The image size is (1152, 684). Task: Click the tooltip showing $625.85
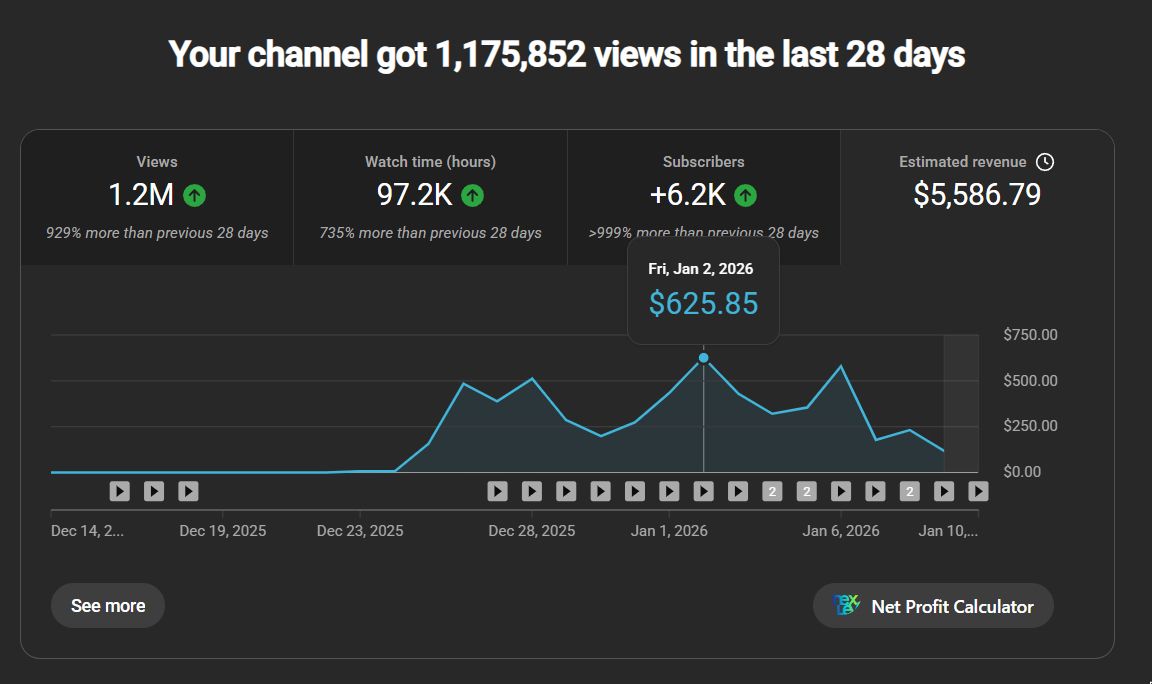703,290
